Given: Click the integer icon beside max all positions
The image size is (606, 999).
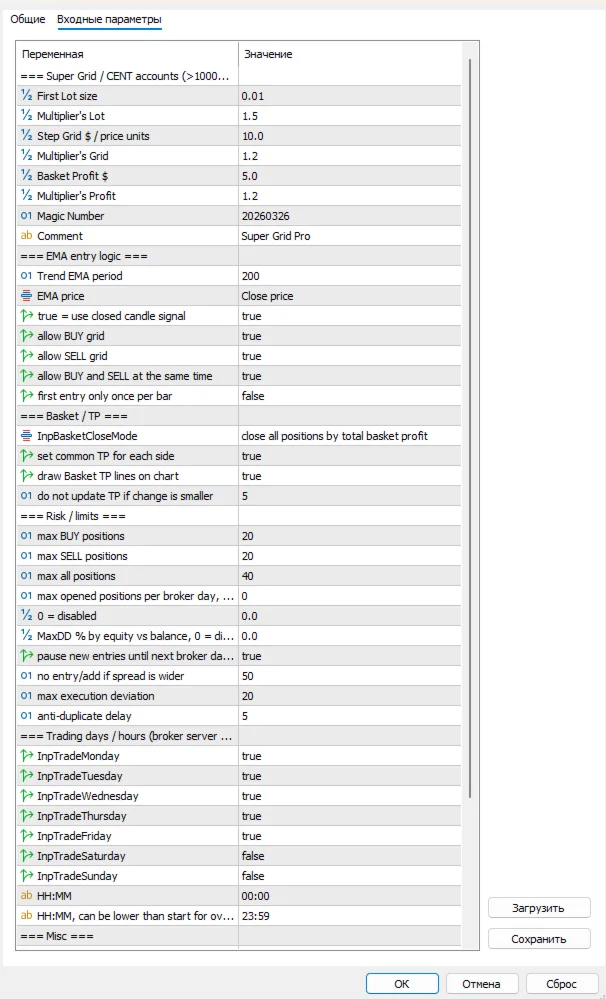Looking at the screenshot, I should [x=26, y=576].
